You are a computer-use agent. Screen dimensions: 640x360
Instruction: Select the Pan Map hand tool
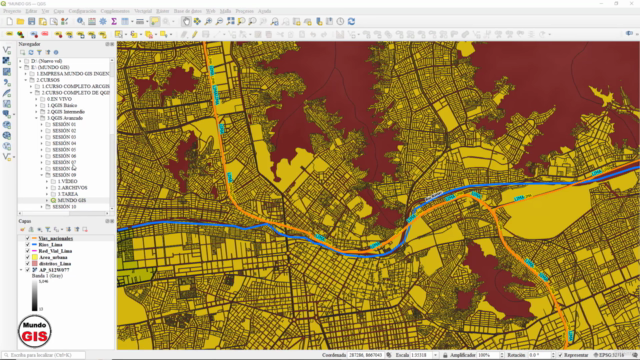[x=186, y=22]
